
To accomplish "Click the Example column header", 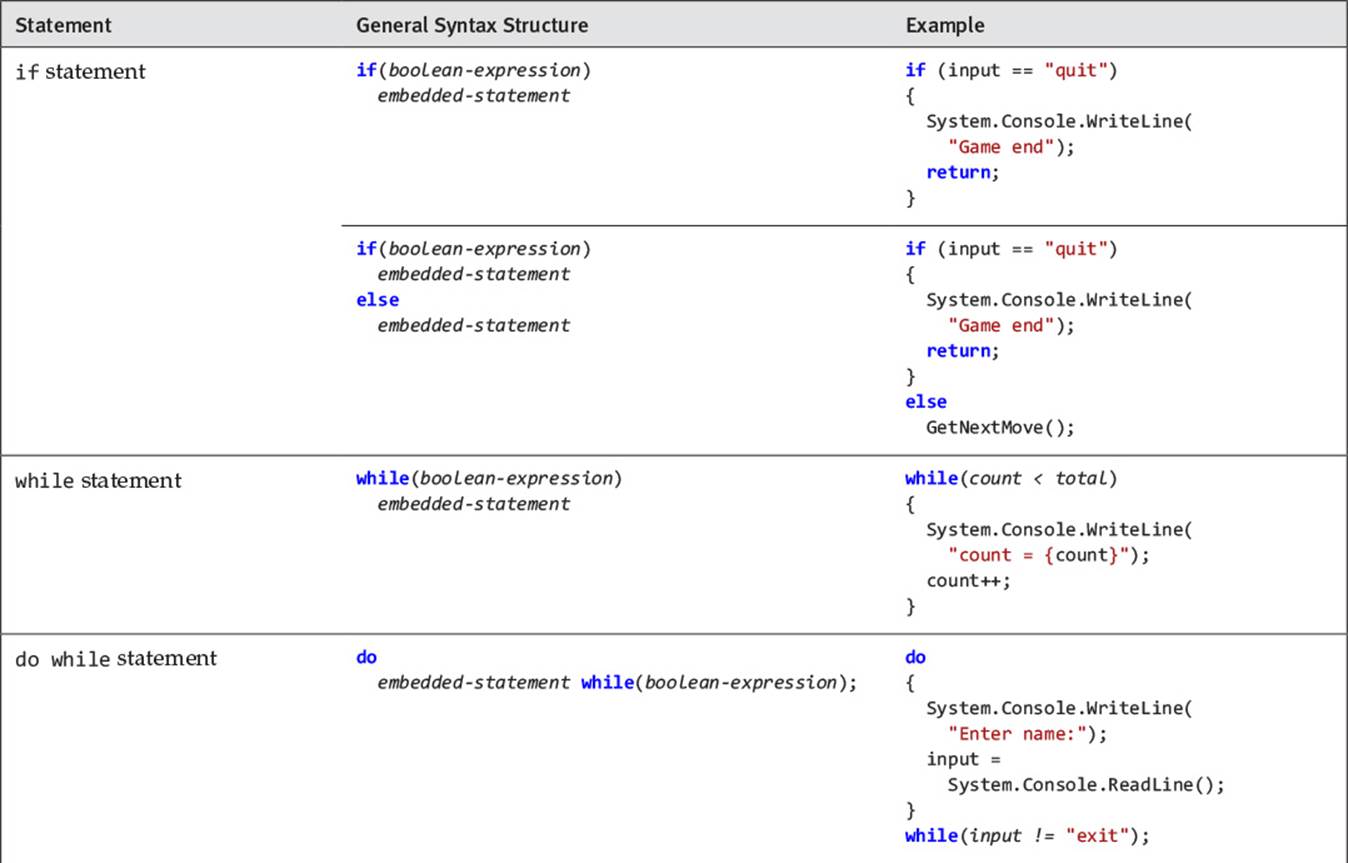I will 945,25.
